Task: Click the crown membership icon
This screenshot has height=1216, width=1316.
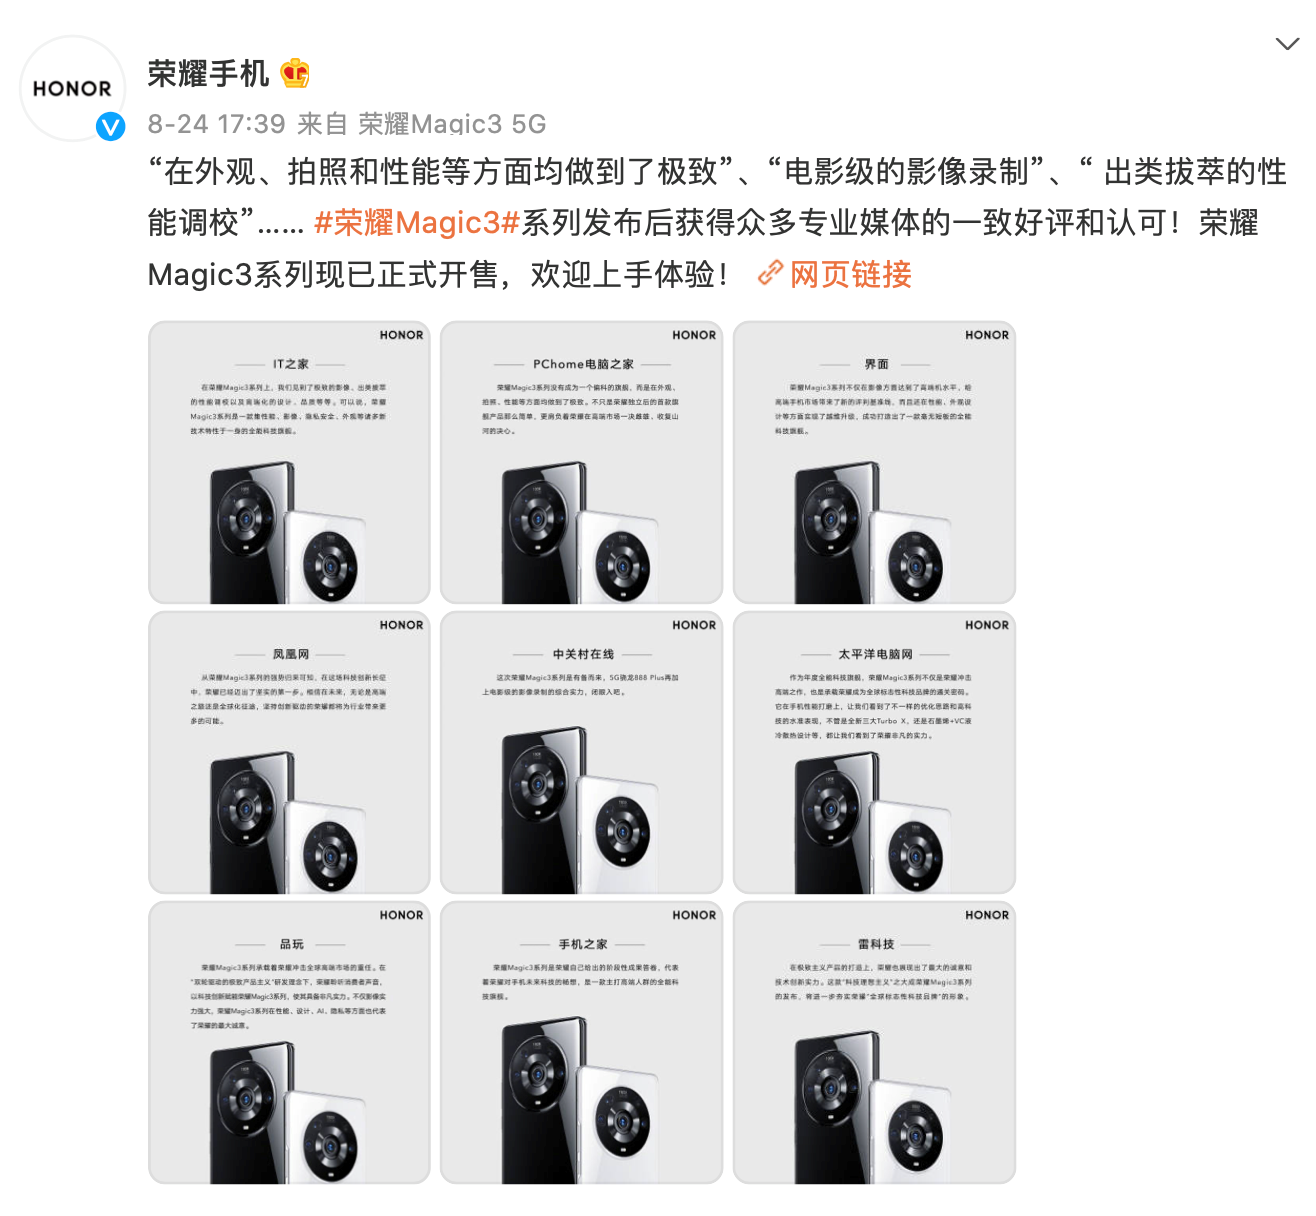Action: (295, 73)
